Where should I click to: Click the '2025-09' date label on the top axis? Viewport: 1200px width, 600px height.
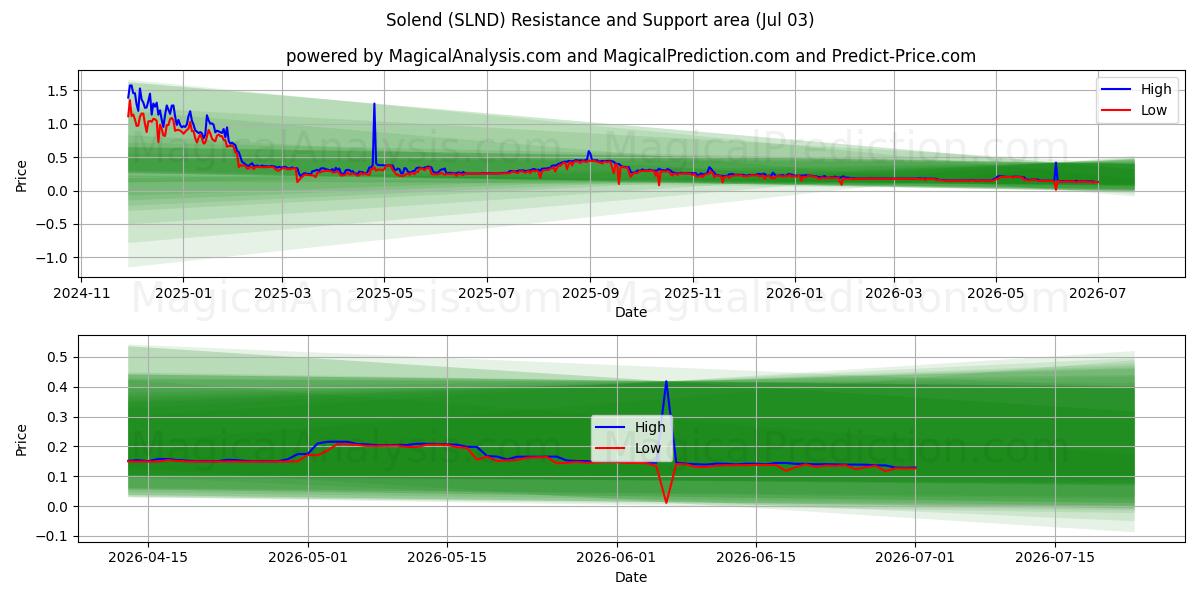(590, 295)
